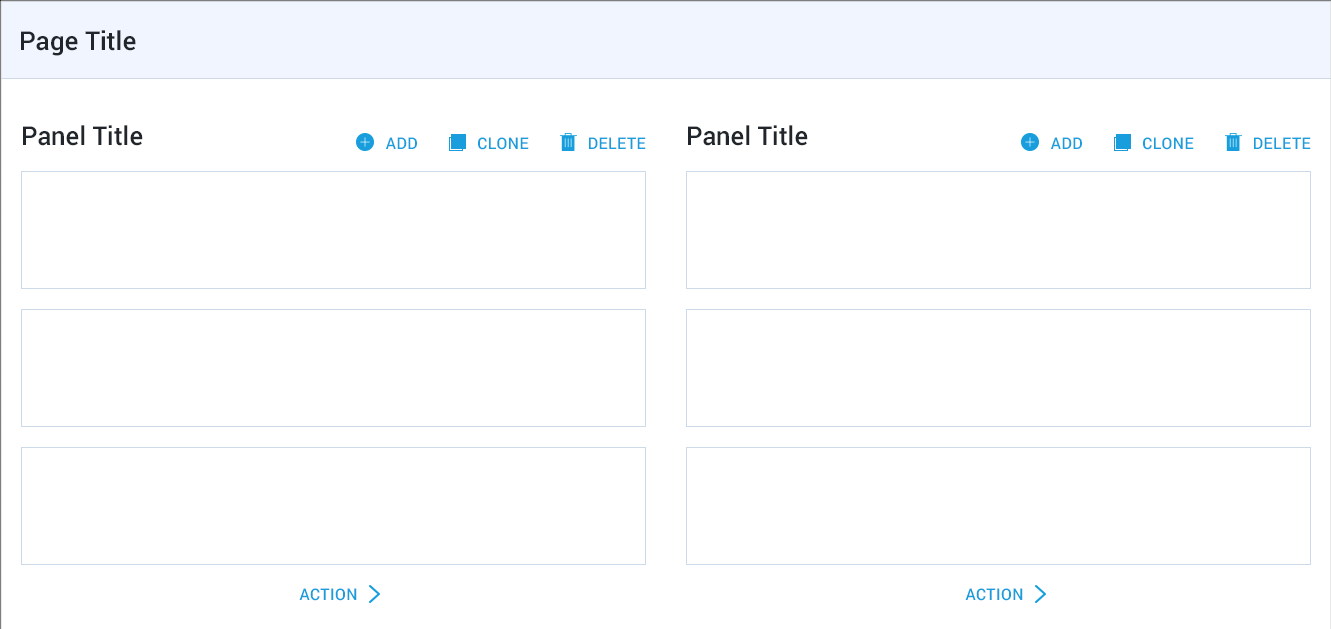Click the CLONE label in the right panel toolbar
The width and height of the screenshot is (1331, 629).
[x=1167, y=143]
